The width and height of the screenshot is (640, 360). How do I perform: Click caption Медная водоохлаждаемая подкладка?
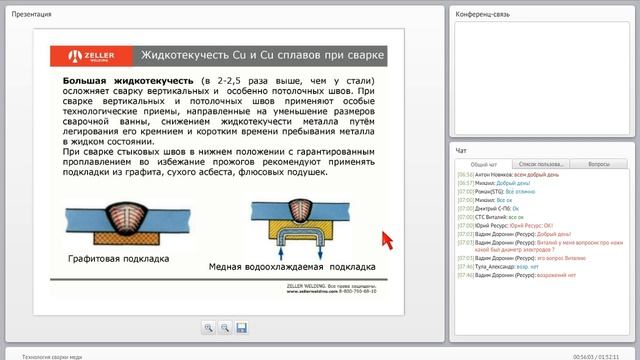click(292, 267)
